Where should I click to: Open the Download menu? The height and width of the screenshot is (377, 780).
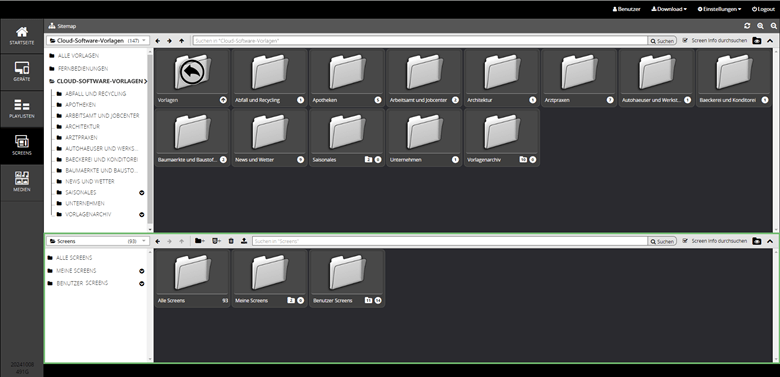tap(669, 9)
